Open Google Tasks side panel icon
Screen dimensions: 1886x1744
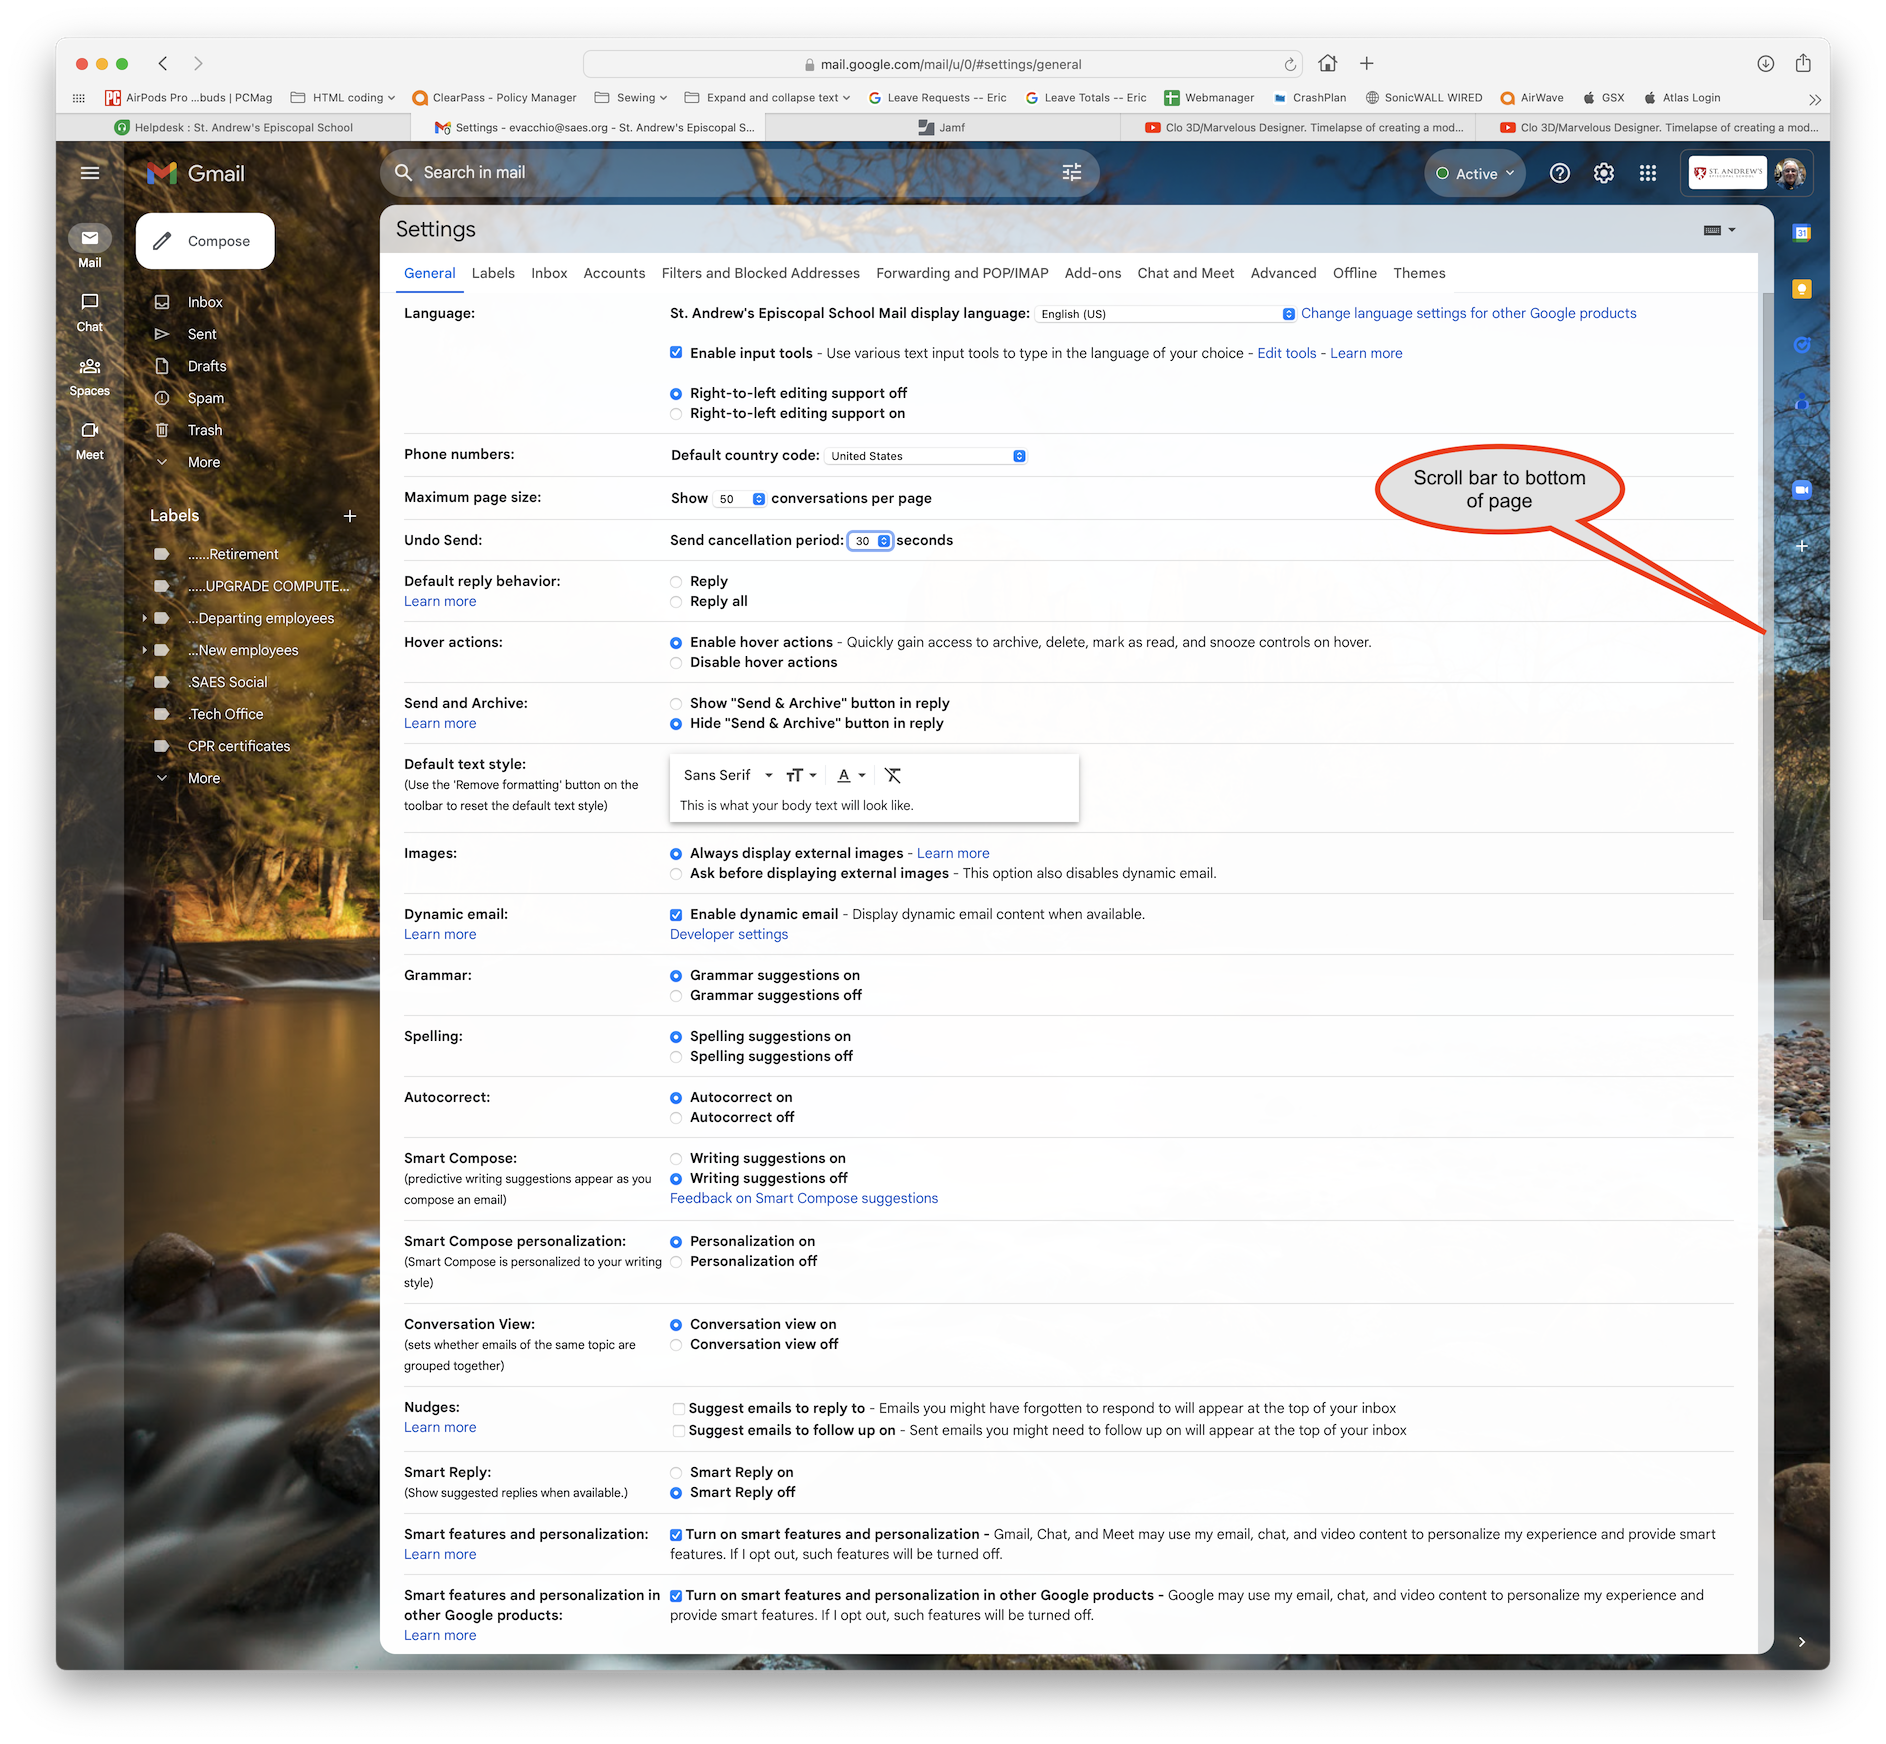1802,345
